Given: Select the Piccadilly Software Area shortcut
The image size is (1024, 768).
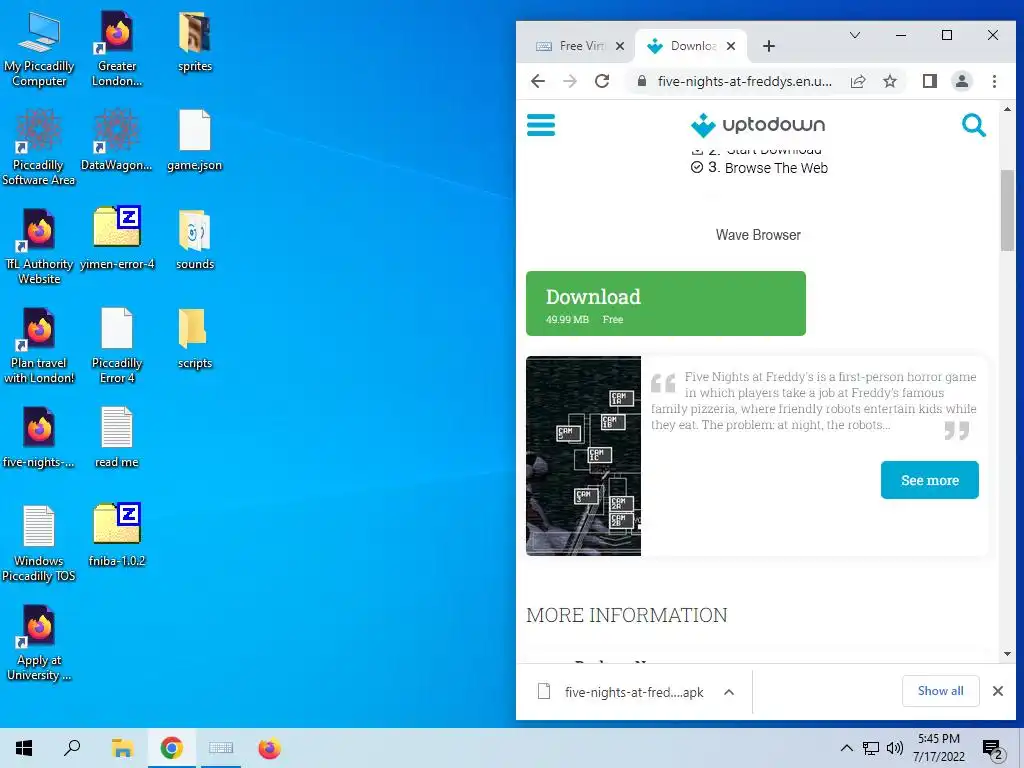Looking at the screenshot, I should [39, 148].
